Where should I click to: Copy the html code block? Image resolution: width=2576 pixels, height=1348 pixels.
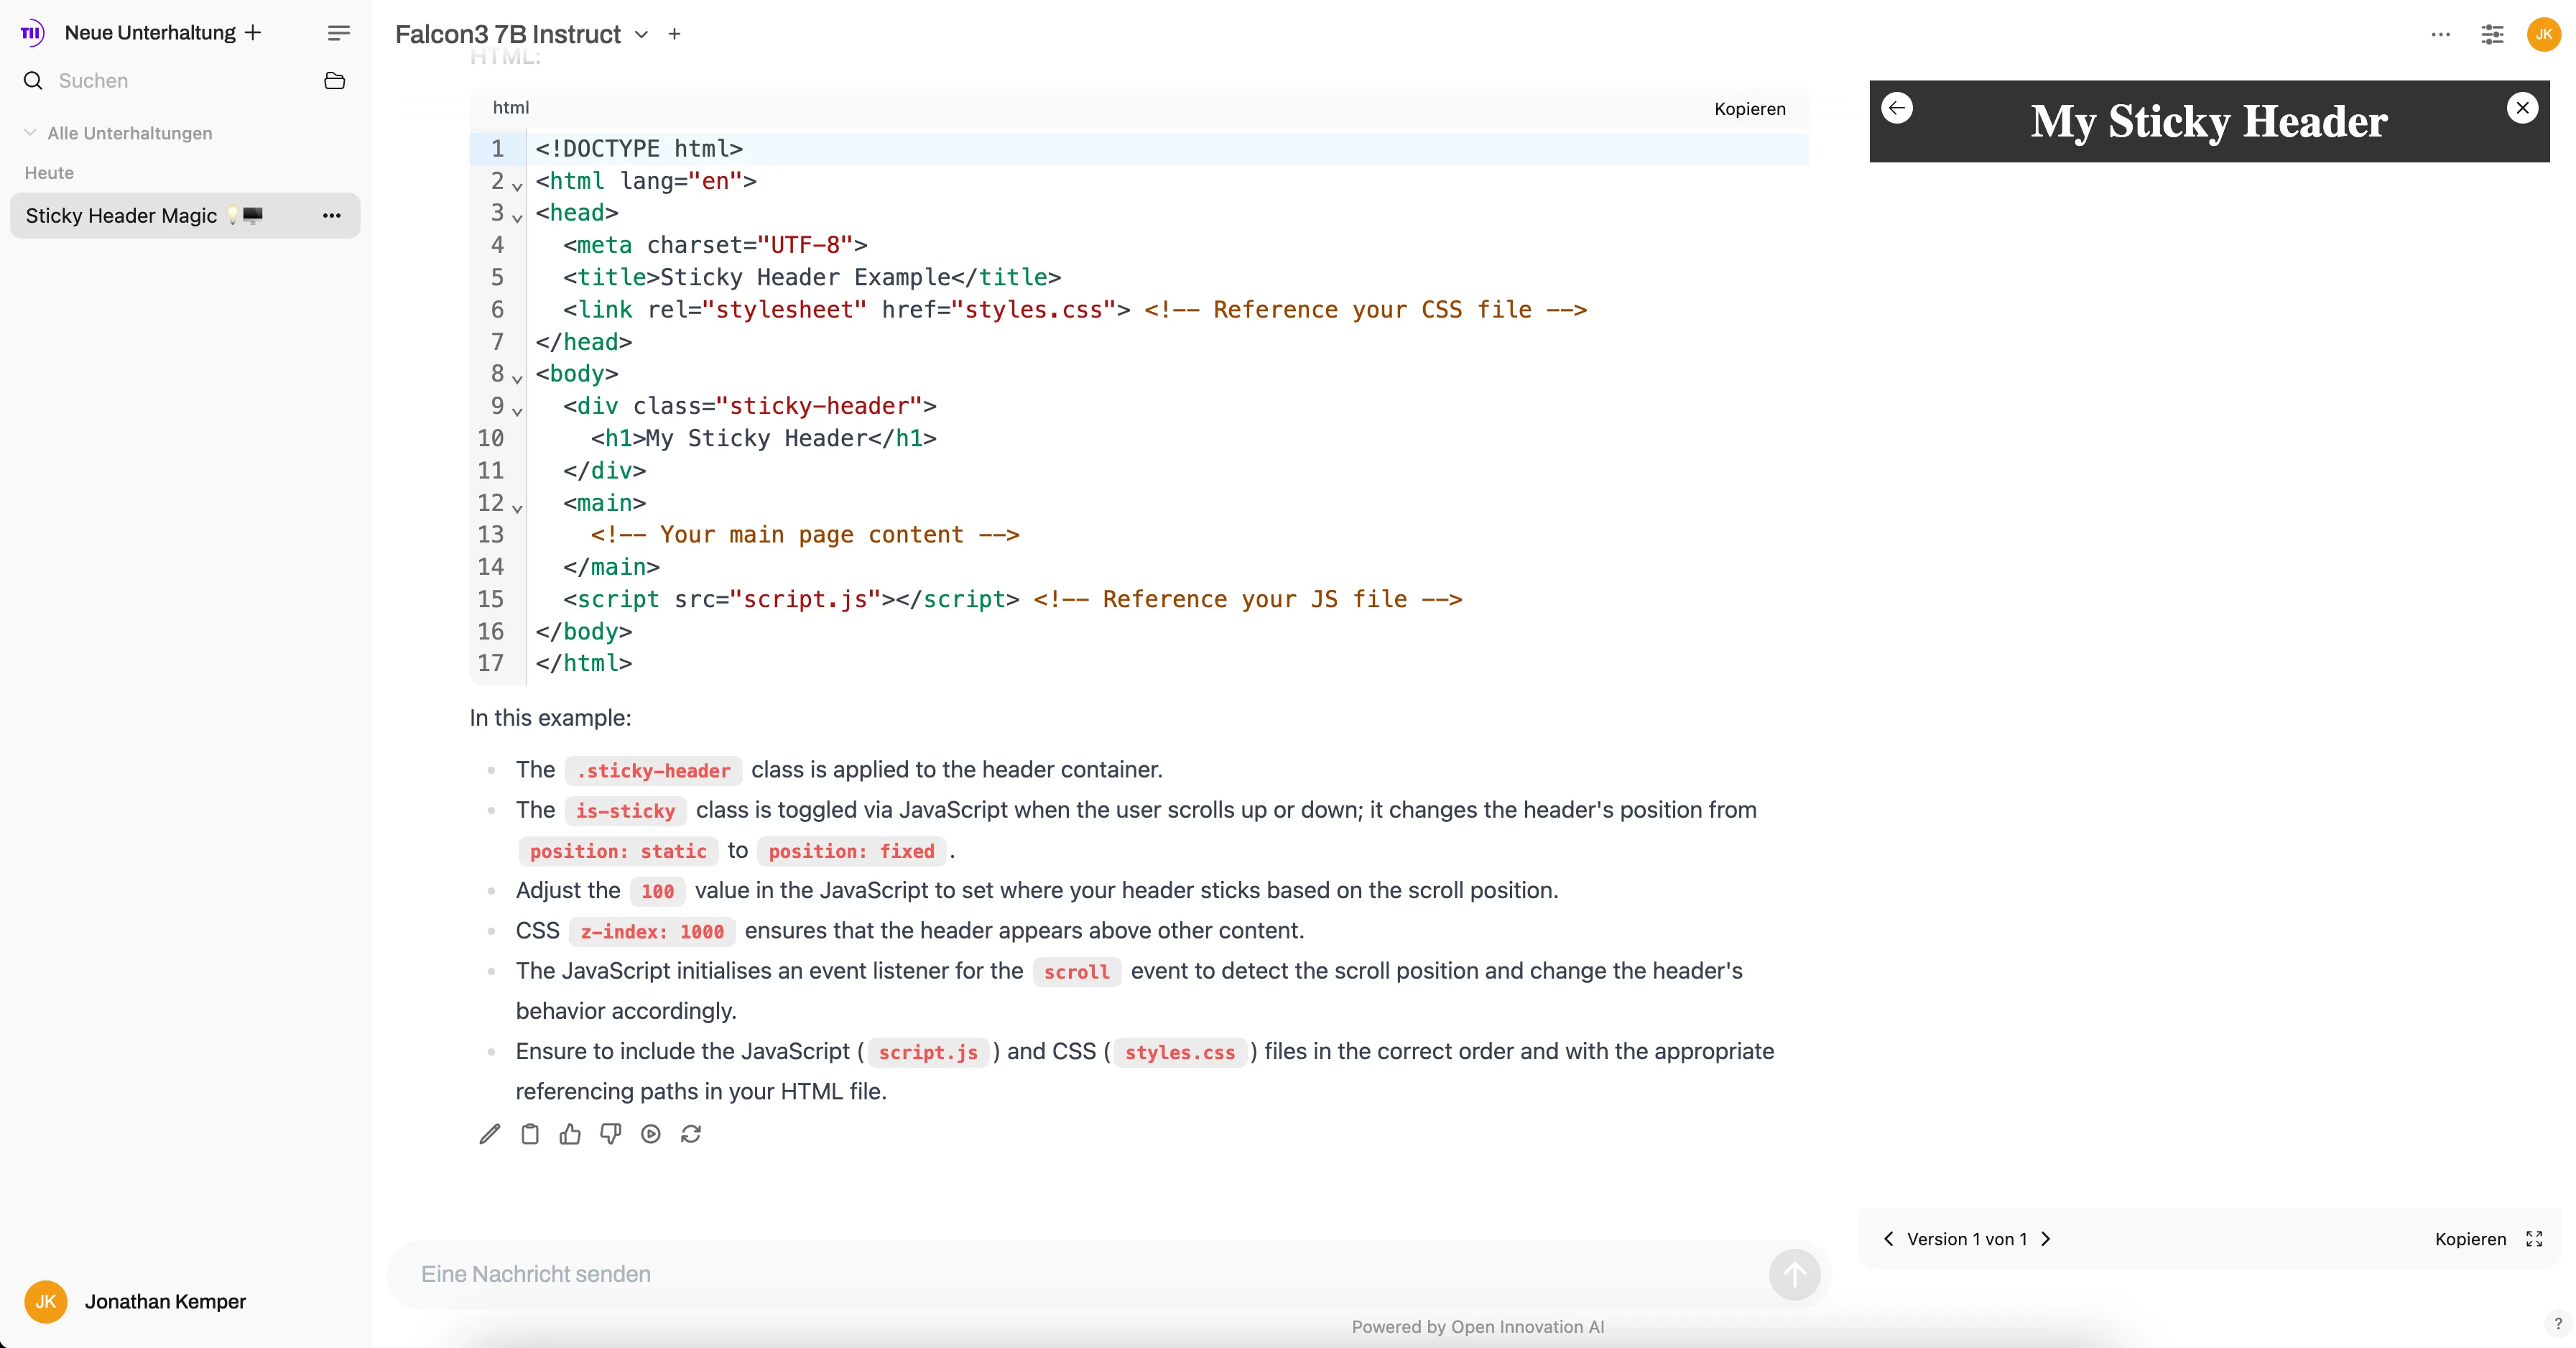point(1750,109)
